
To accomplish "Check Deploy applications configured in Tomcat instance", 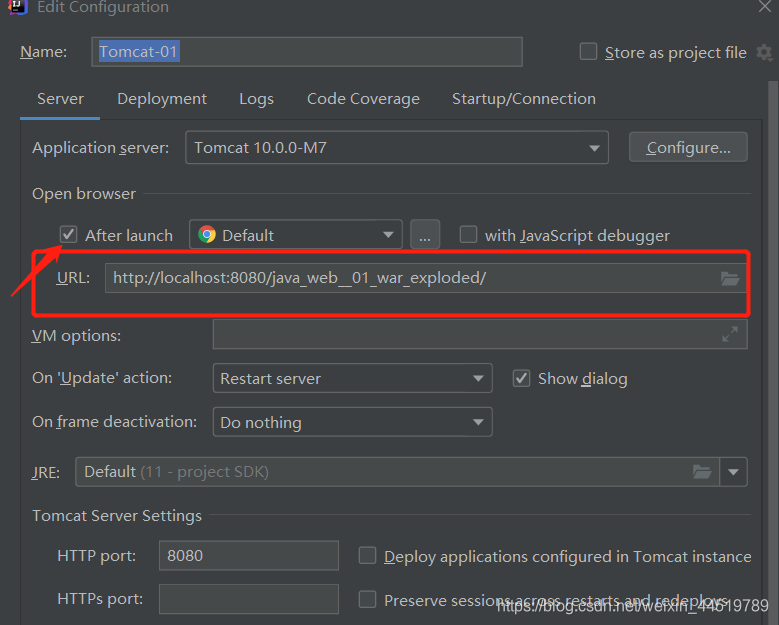I will coord(367,555).
